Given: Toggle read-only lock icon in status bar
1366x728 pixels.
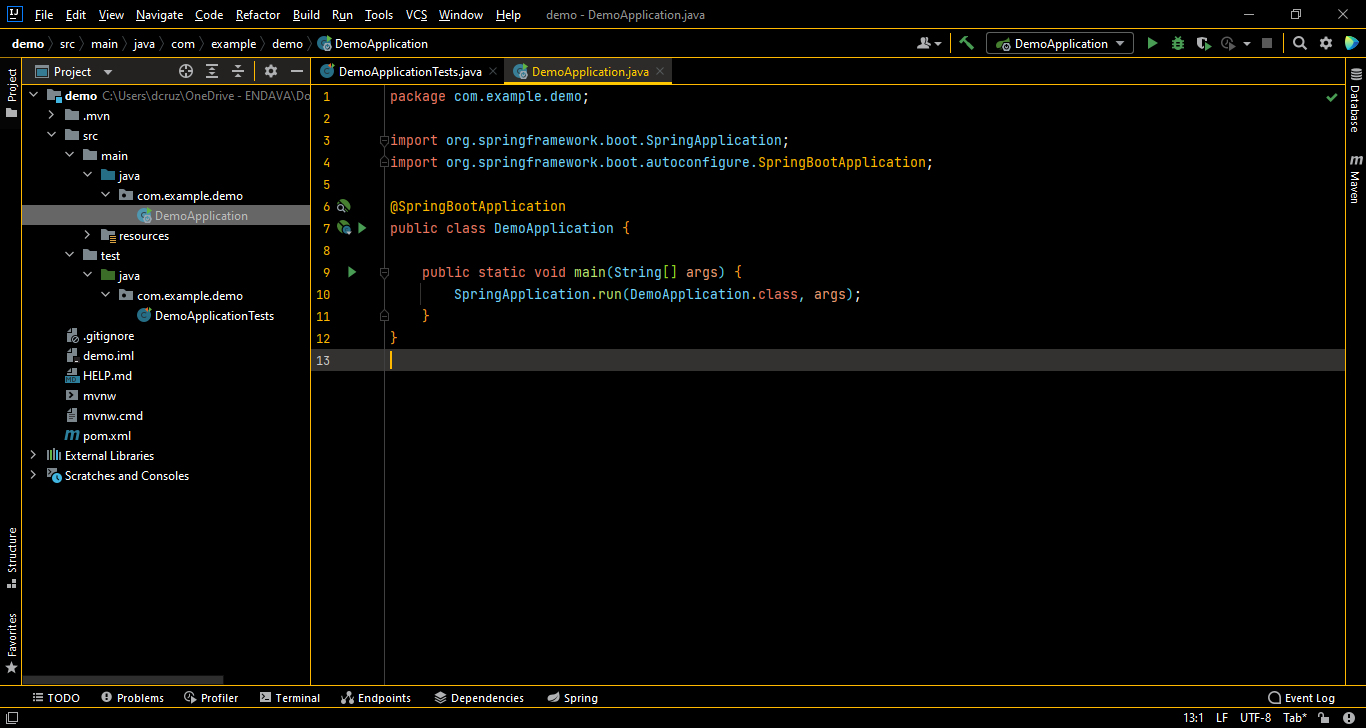Looking at the screenshot, I should tap(1324, 718).
